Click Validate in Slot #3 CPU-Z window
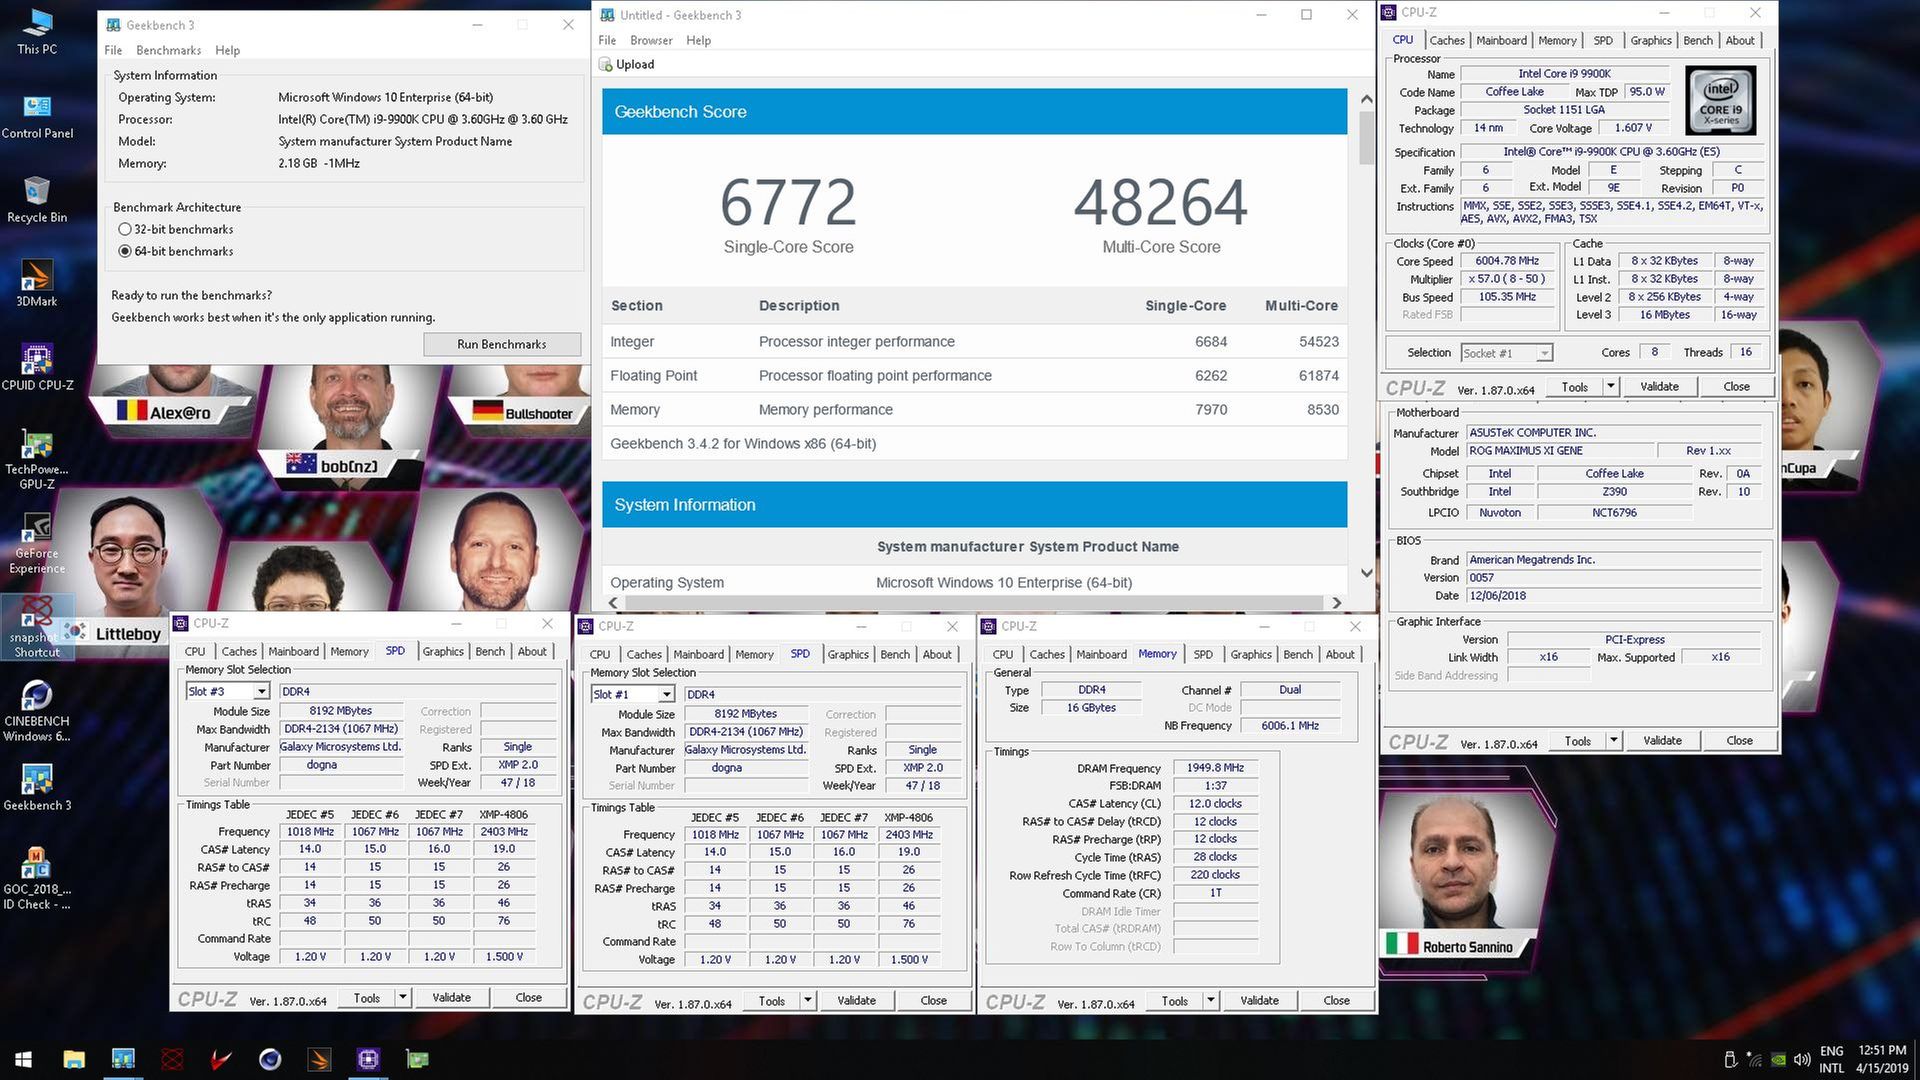This screenshot has width=1920, height=1080. tap(451, 998)
